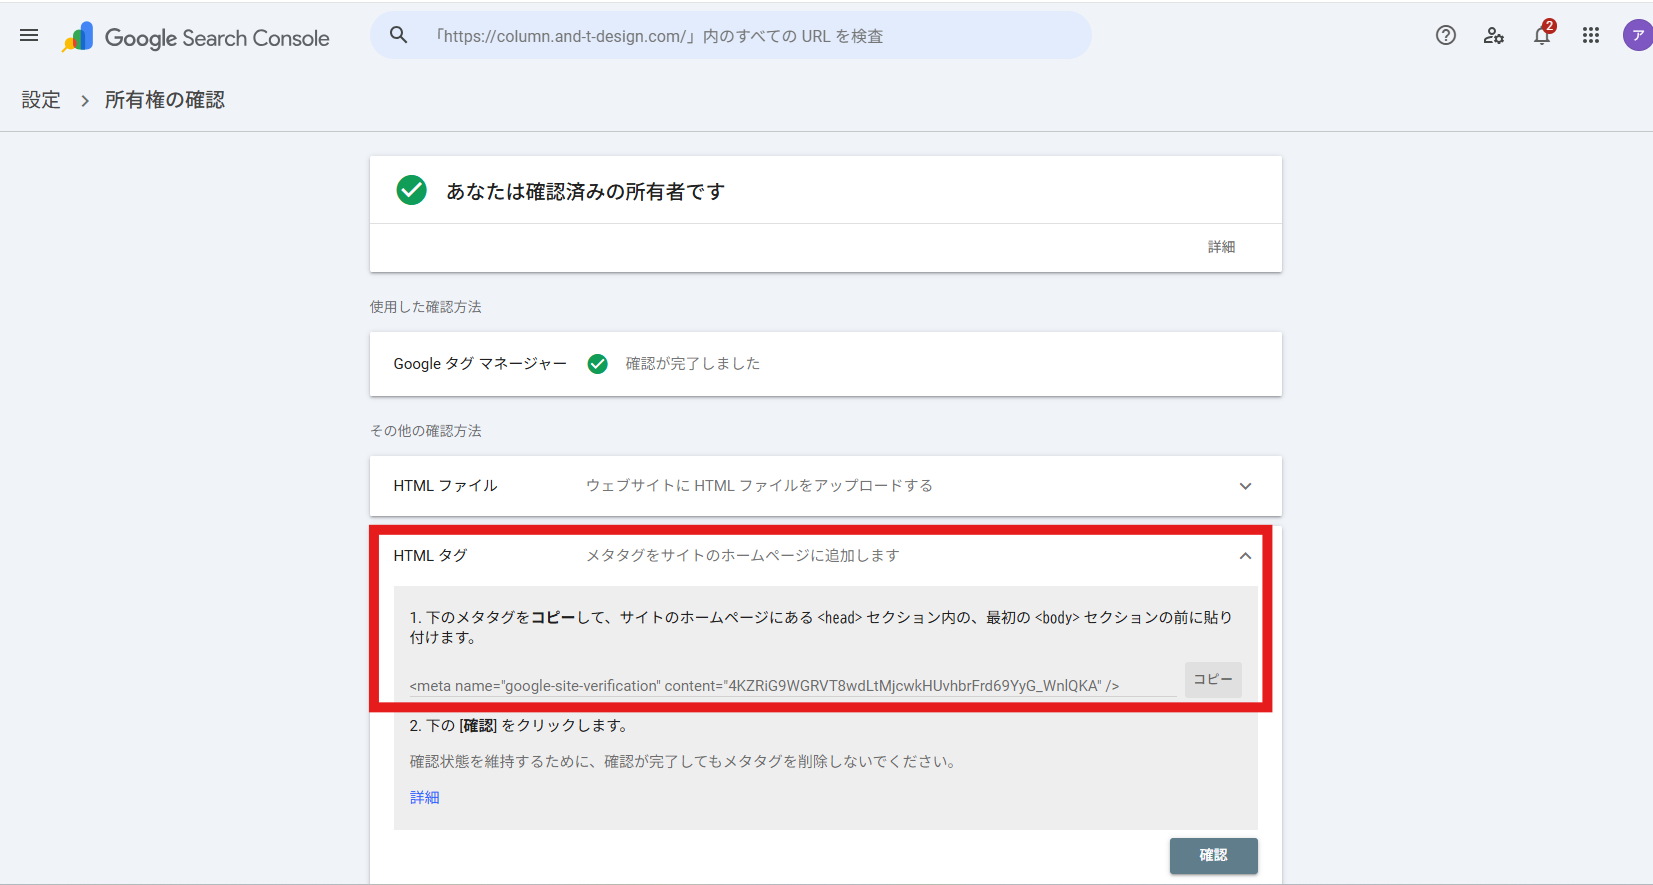
Task: Select the meta tag code text
Action: click(x=763, y=686)
